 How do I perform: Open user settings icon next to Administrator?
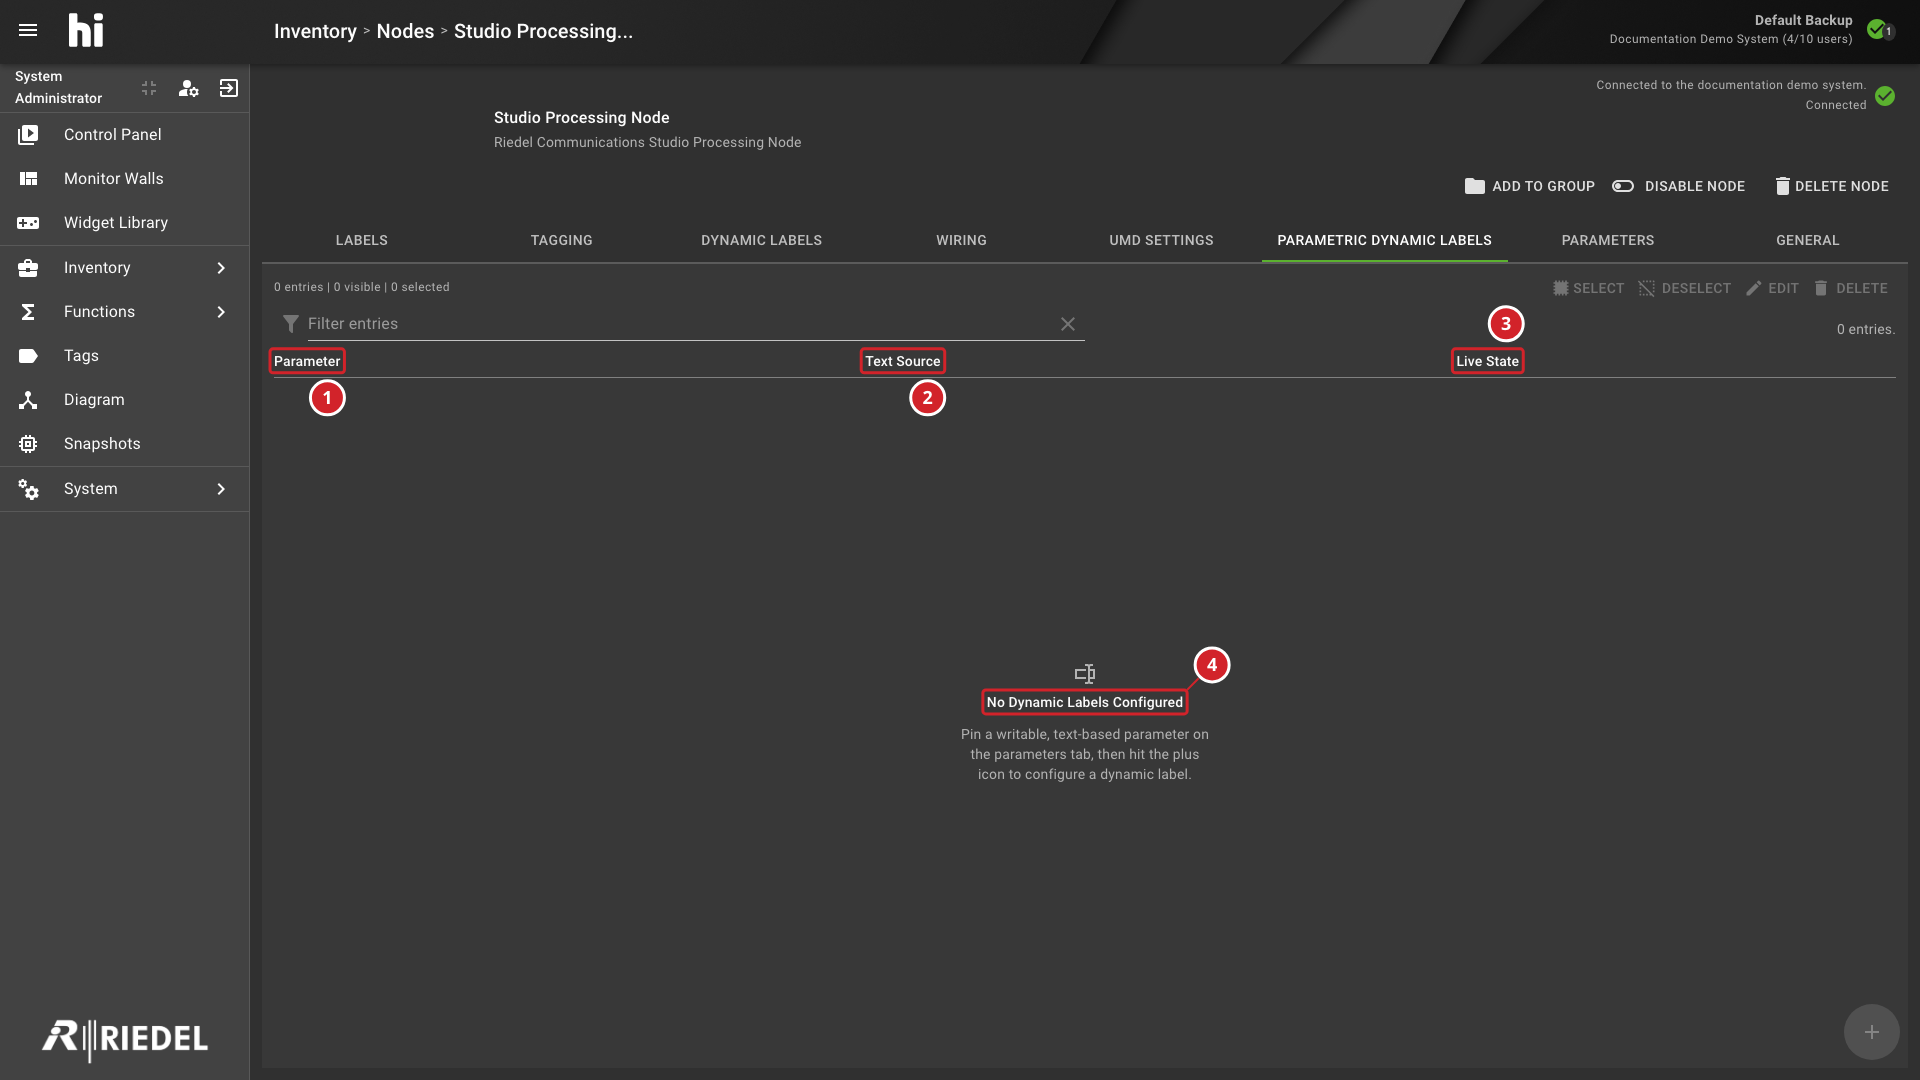(188, 88)
